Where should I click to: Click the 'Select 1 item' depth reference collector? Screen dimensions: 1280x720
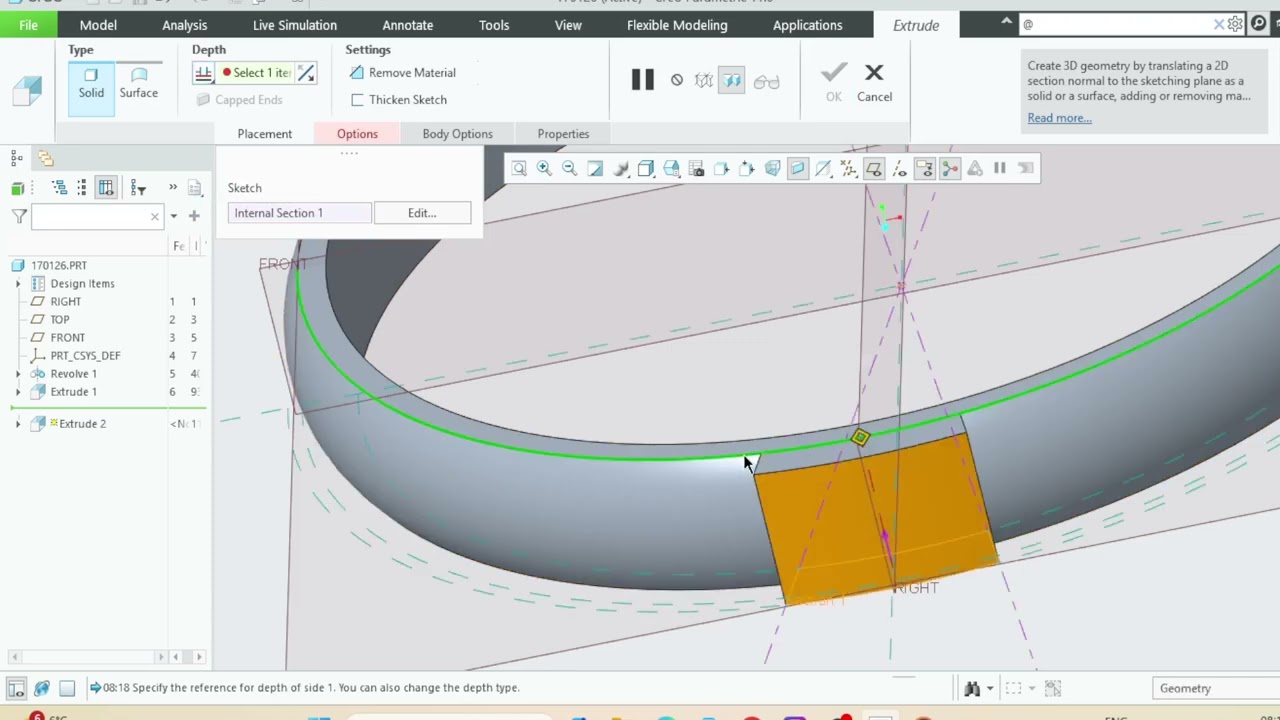pos(256,73)
